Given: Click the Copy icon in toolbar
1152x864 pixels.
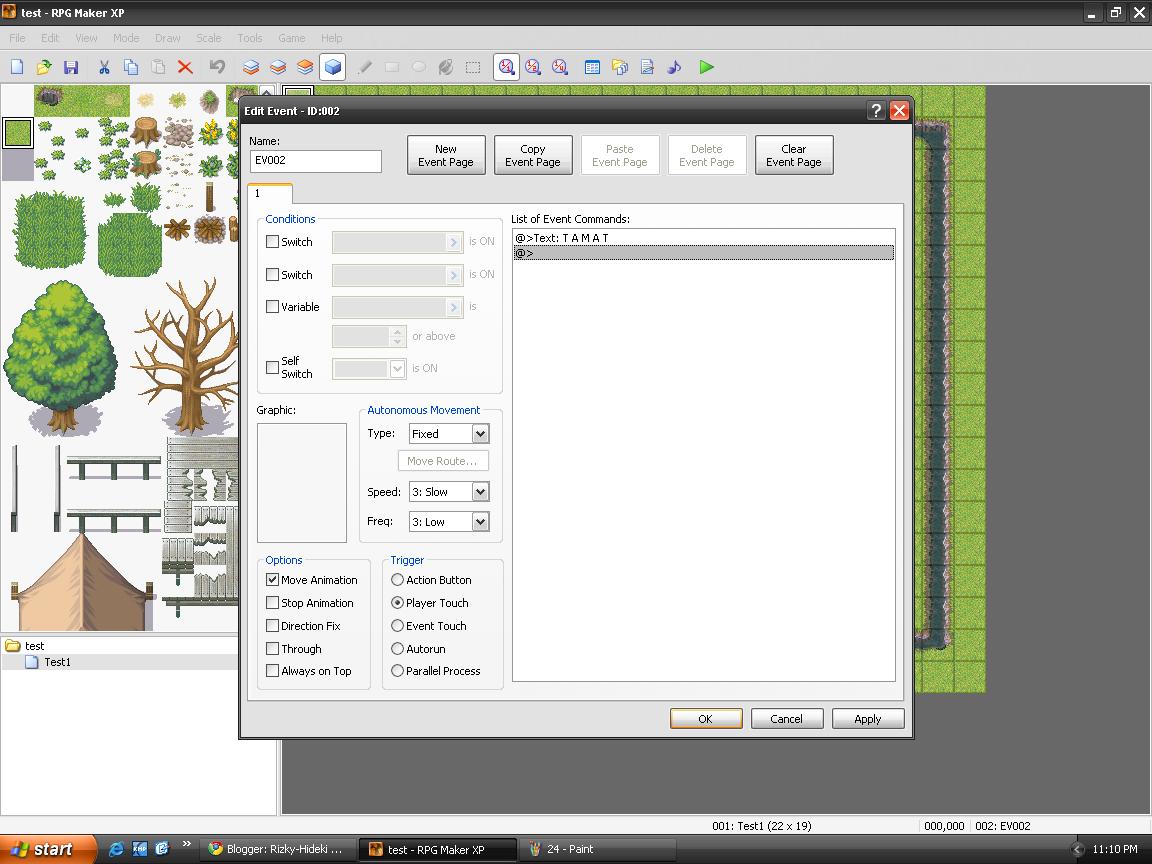Looking at the screenshot, I should 131,68.
